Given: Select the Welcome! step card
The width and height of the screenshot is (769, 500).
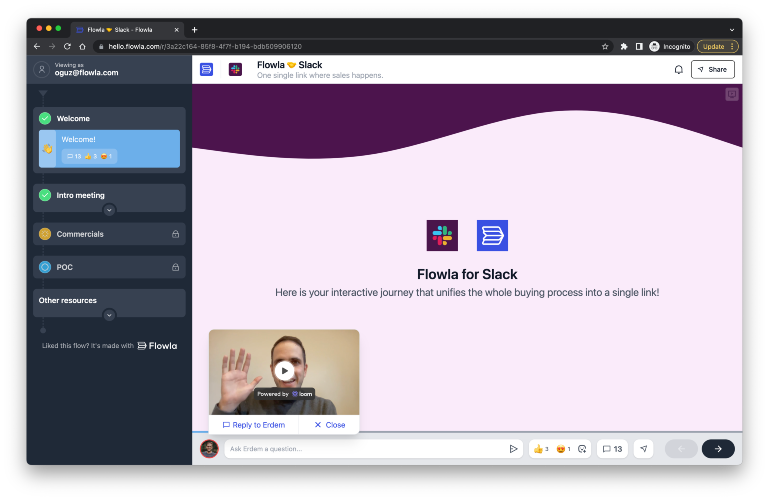Looking at the screenshot, I should click(x=109, y=149).
